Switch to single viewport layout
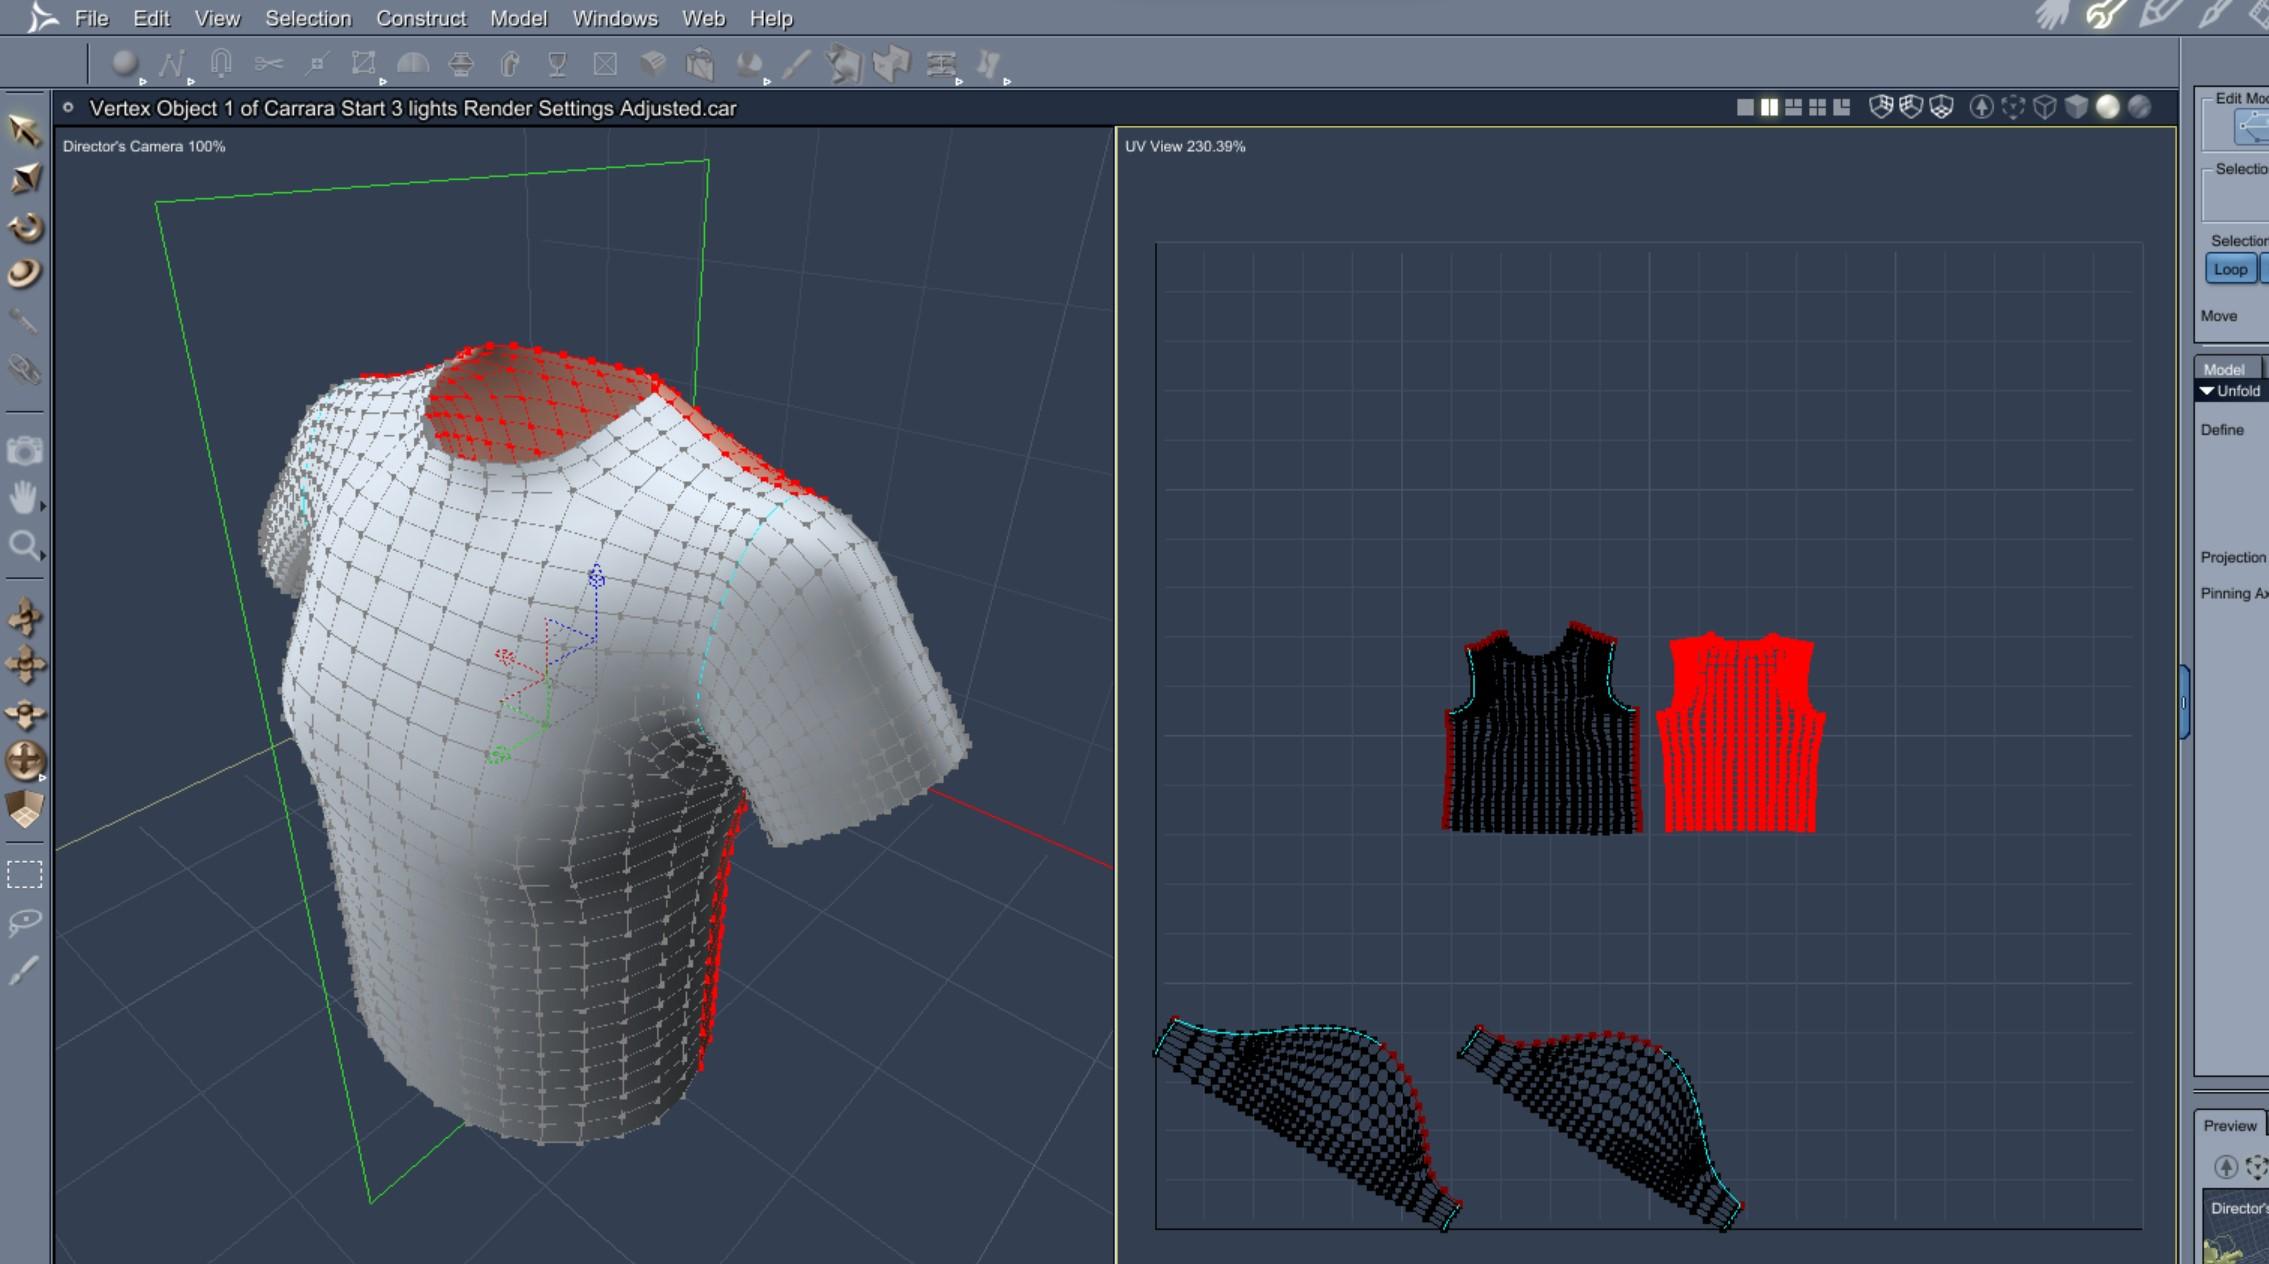The height and width of the screenshot is (1264, 2269). [1745, 107]
